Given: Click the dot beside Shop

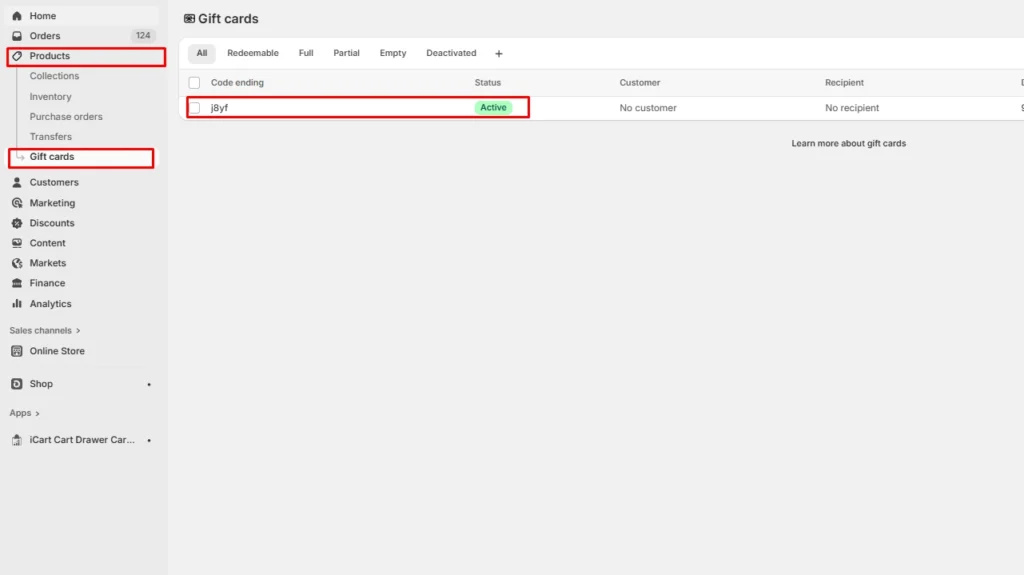Looking at the screenshot, I should pyautogui.click(x=149, y=384).
